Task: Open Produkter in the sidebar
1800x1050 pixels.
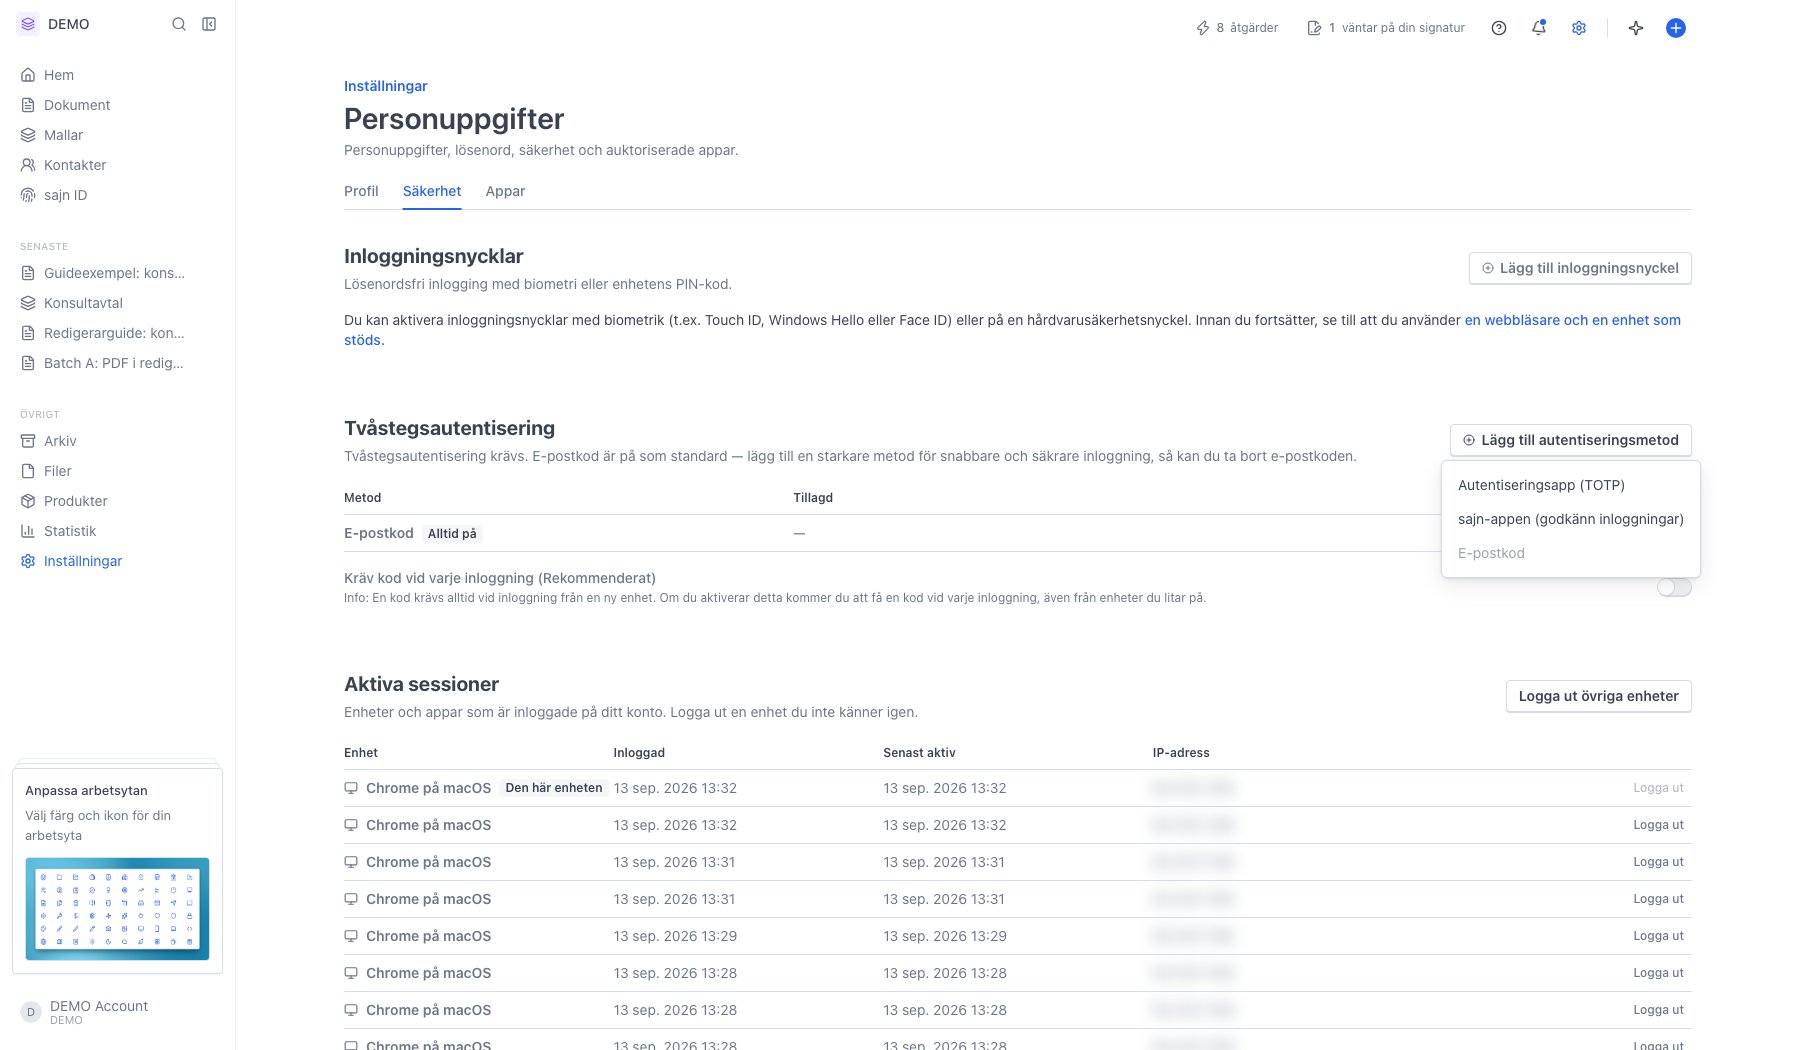Action: (64, 501)
